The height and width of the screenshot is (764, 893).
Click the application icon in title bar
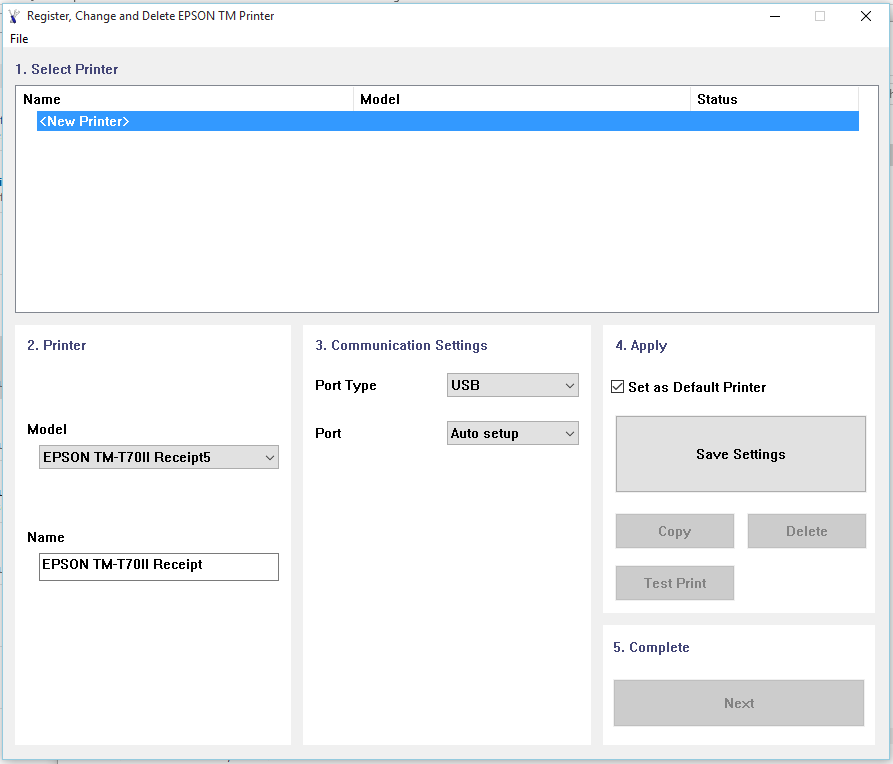tap(14, 16)
